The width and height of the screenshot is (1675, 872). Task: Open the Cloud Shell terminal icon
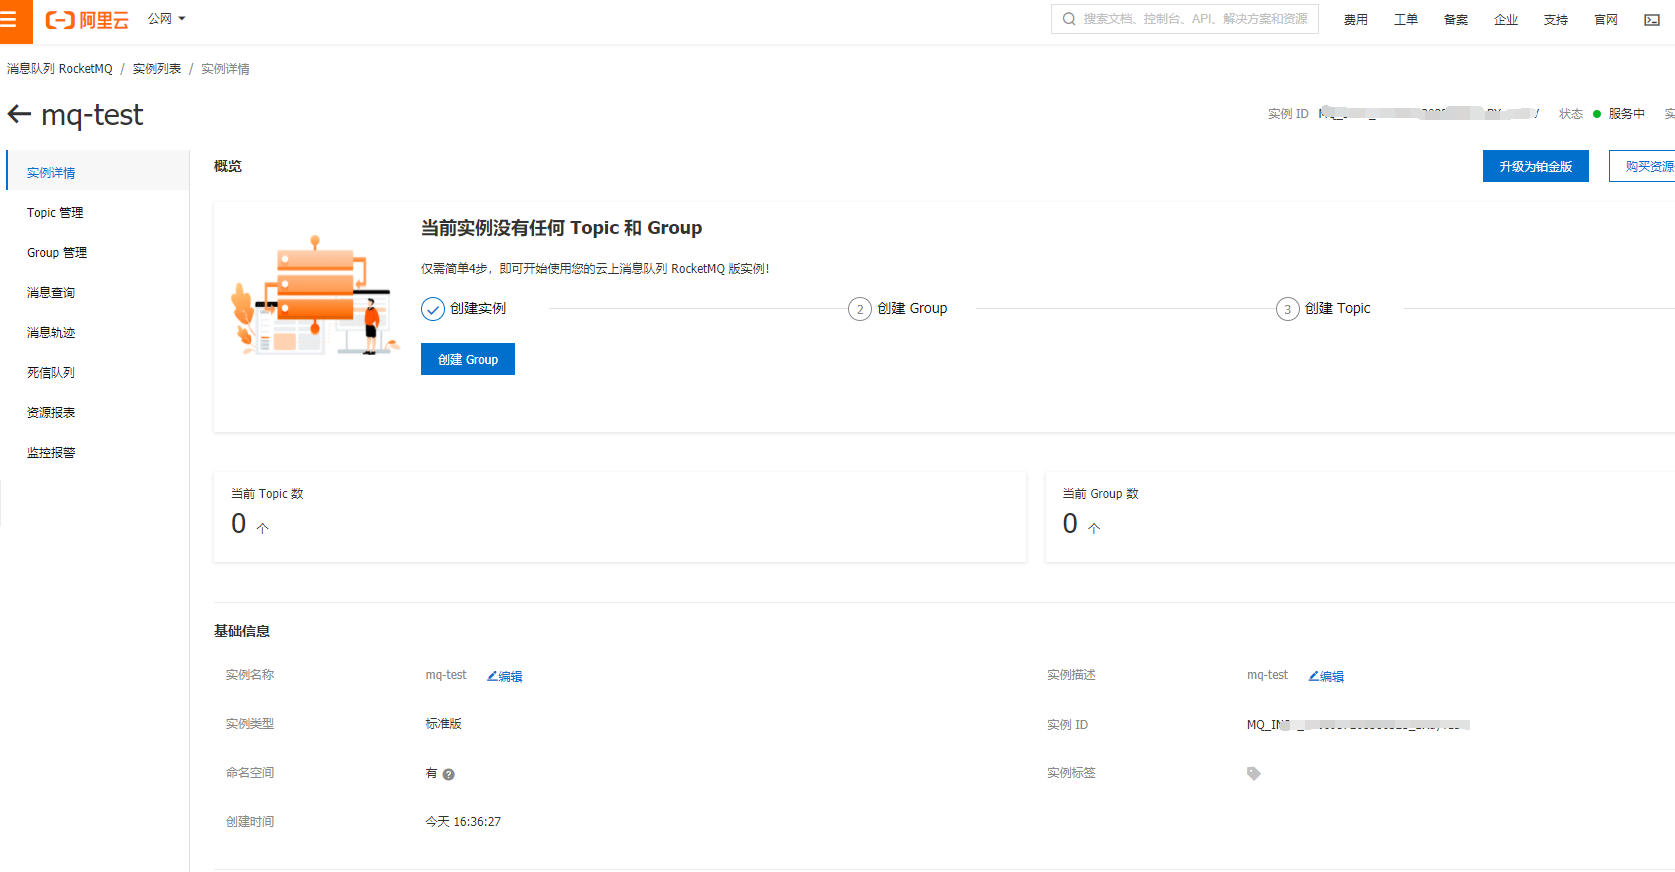click(x=1652, y=20)
